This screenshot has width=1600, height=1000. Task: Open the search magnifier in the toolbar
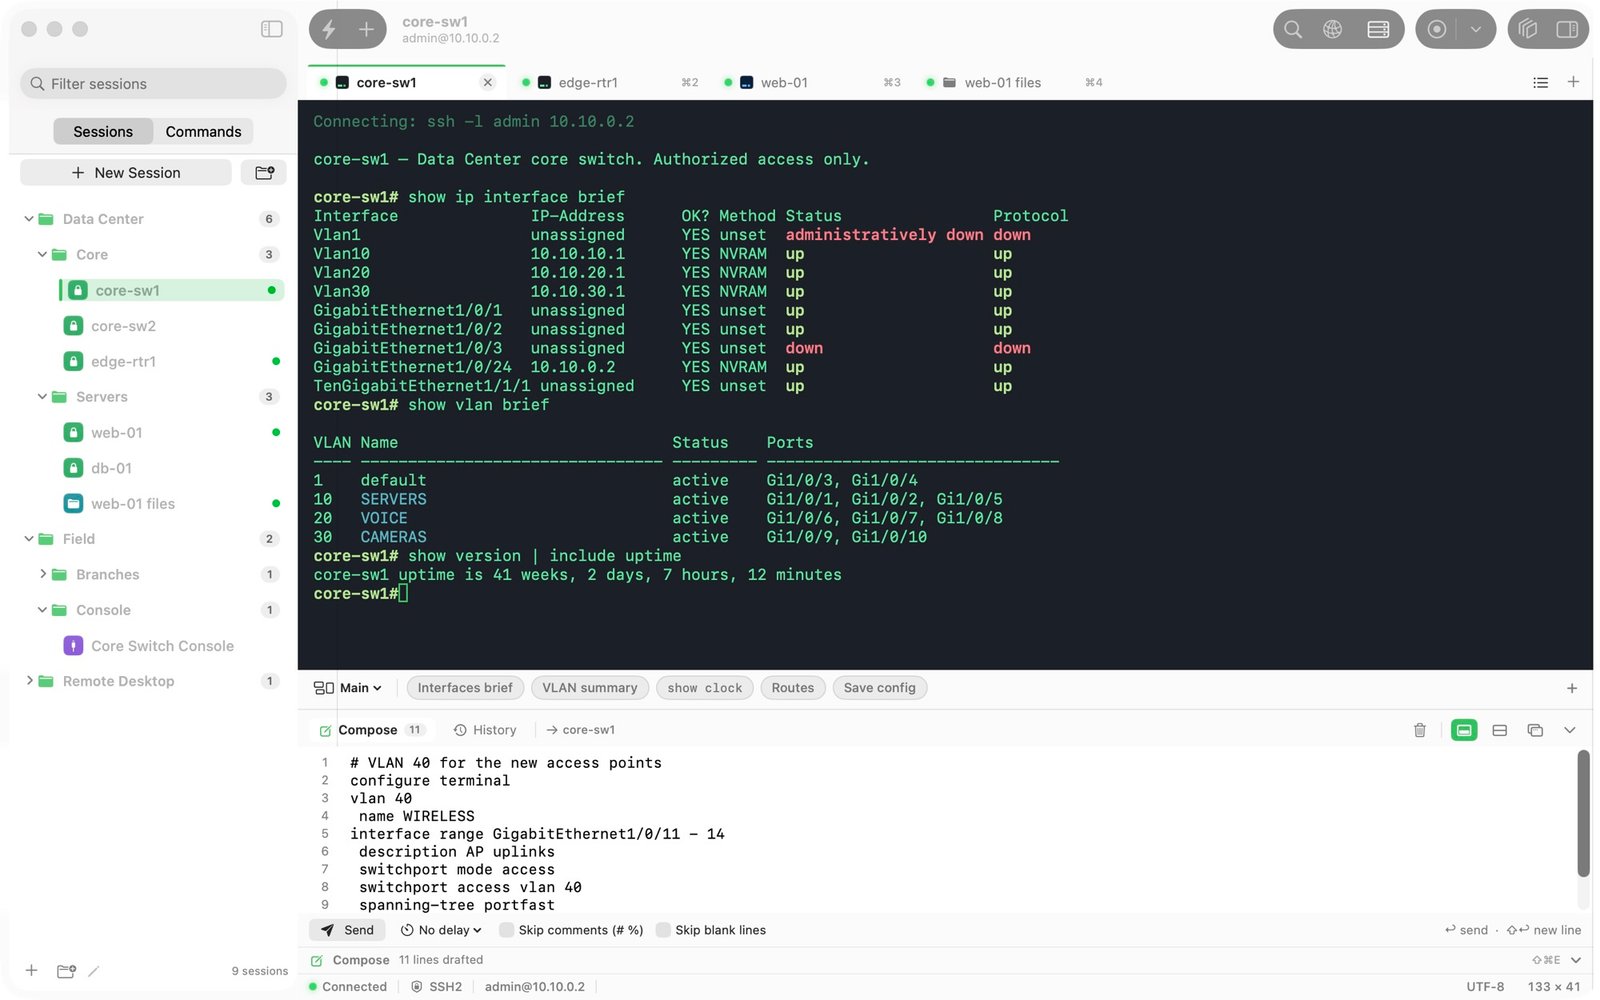point(1293,29)
